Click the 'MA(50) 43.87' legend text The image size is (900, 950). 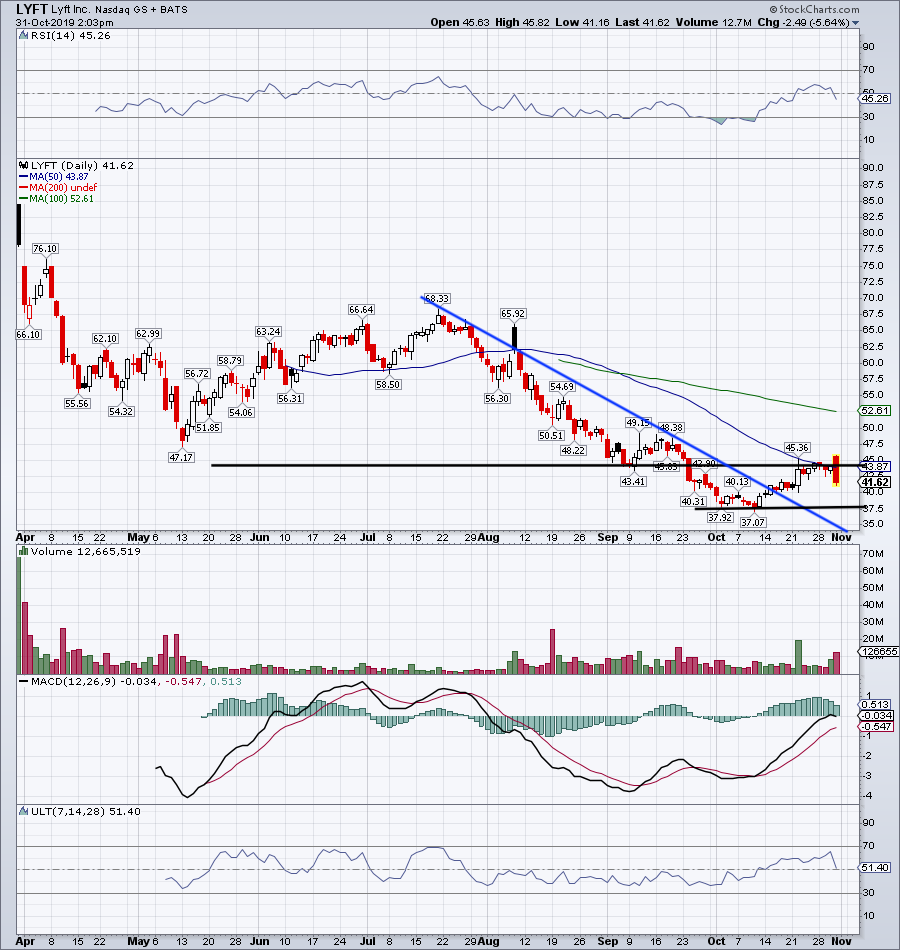(59, 176)
